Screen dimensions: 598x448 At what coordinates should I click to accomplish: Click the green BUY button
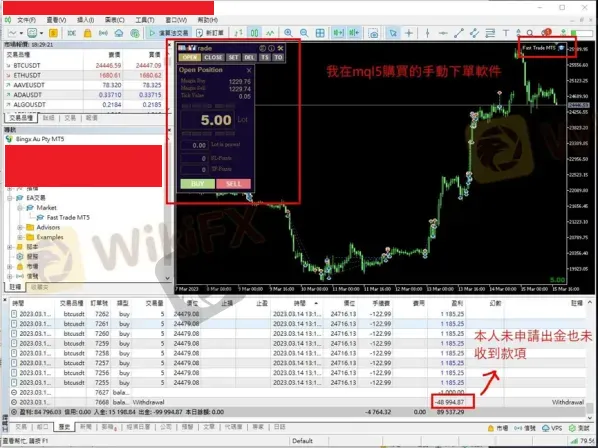pyautogui.click(x=198, y=184)
